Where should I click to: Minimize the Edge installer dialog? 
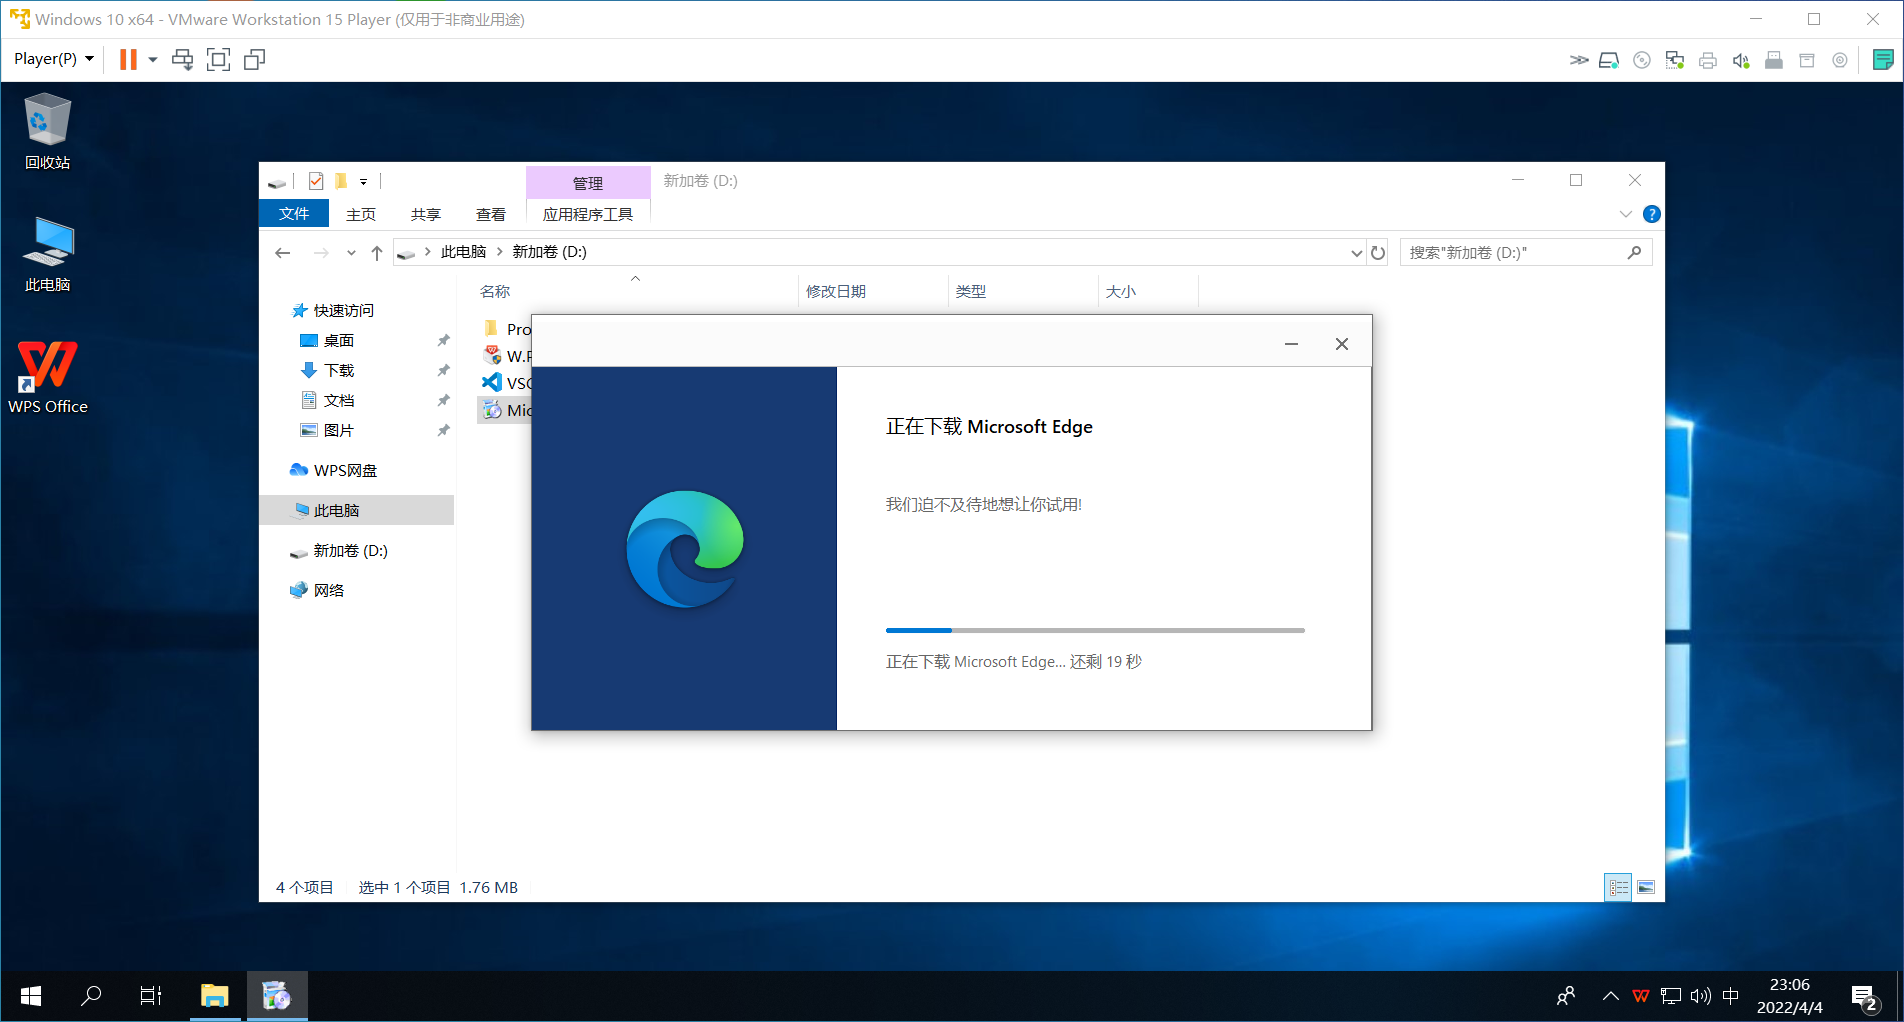[1291, 344]
